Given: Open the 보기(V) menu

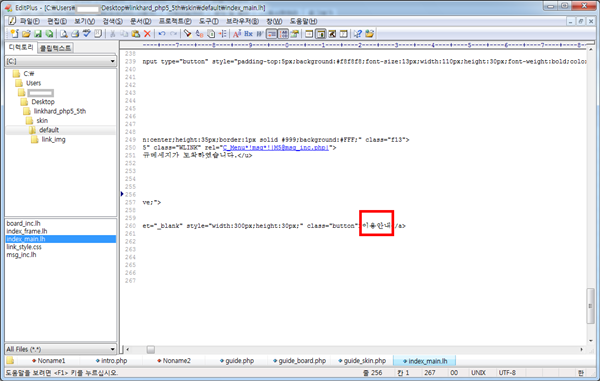Looking at the screenshot, I should [85, 21].
